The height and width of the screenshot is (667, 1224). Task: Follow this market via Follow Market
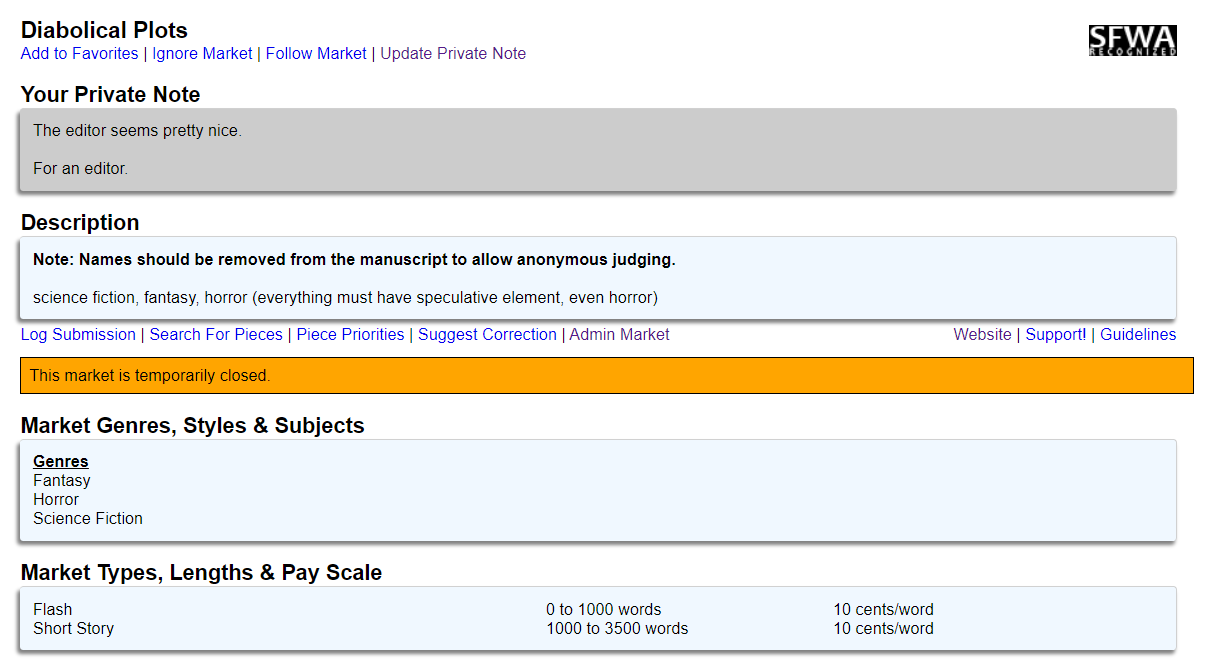tap(316, 54)
